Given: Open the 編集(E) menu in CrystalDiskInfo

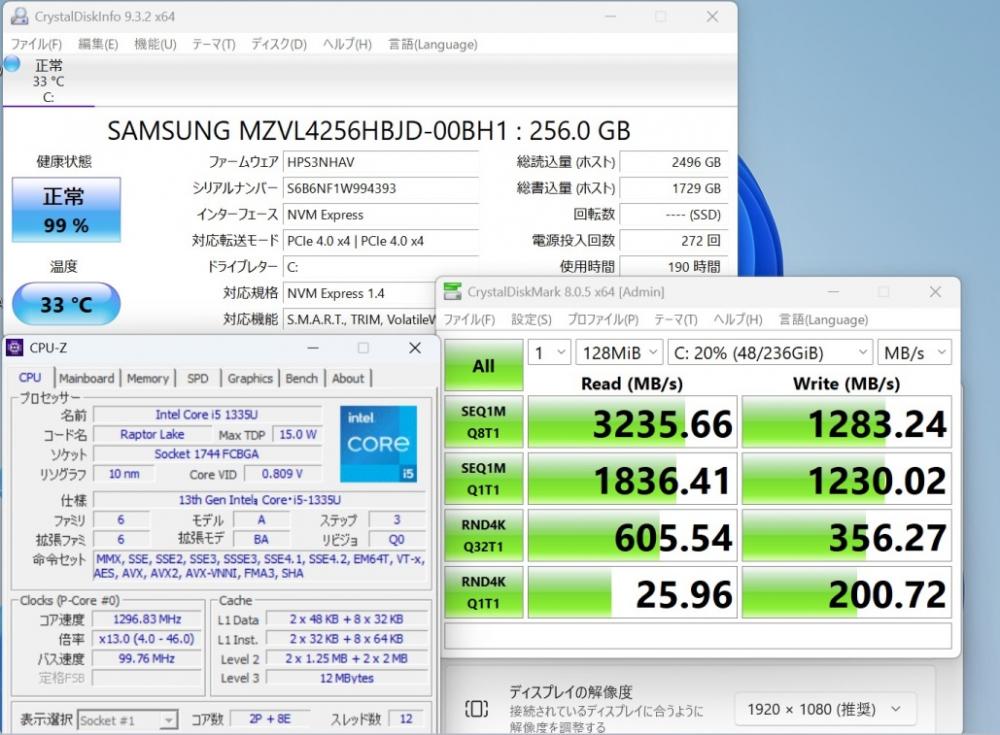Looking at the screenshot, I should 98,44.
